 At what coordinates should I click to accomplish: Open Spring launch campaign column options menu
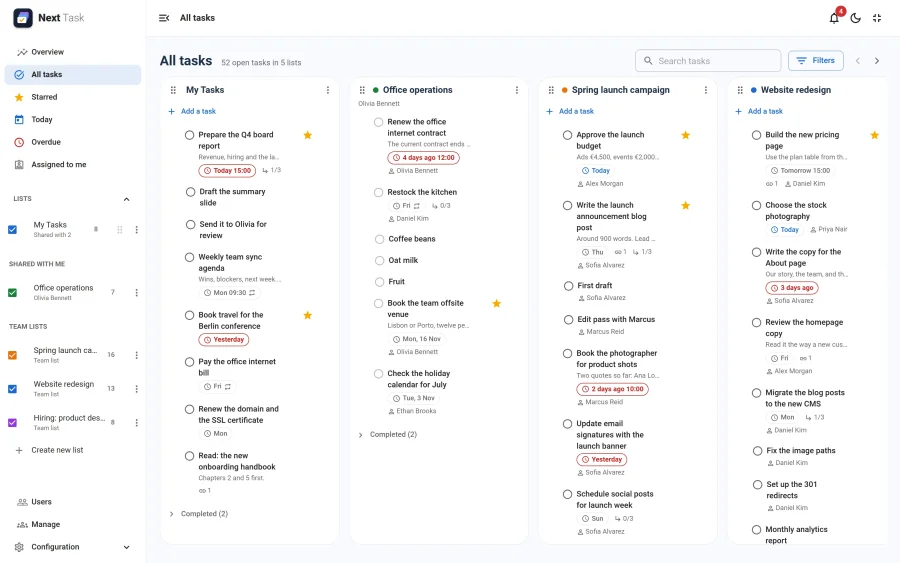pos(705,90)
